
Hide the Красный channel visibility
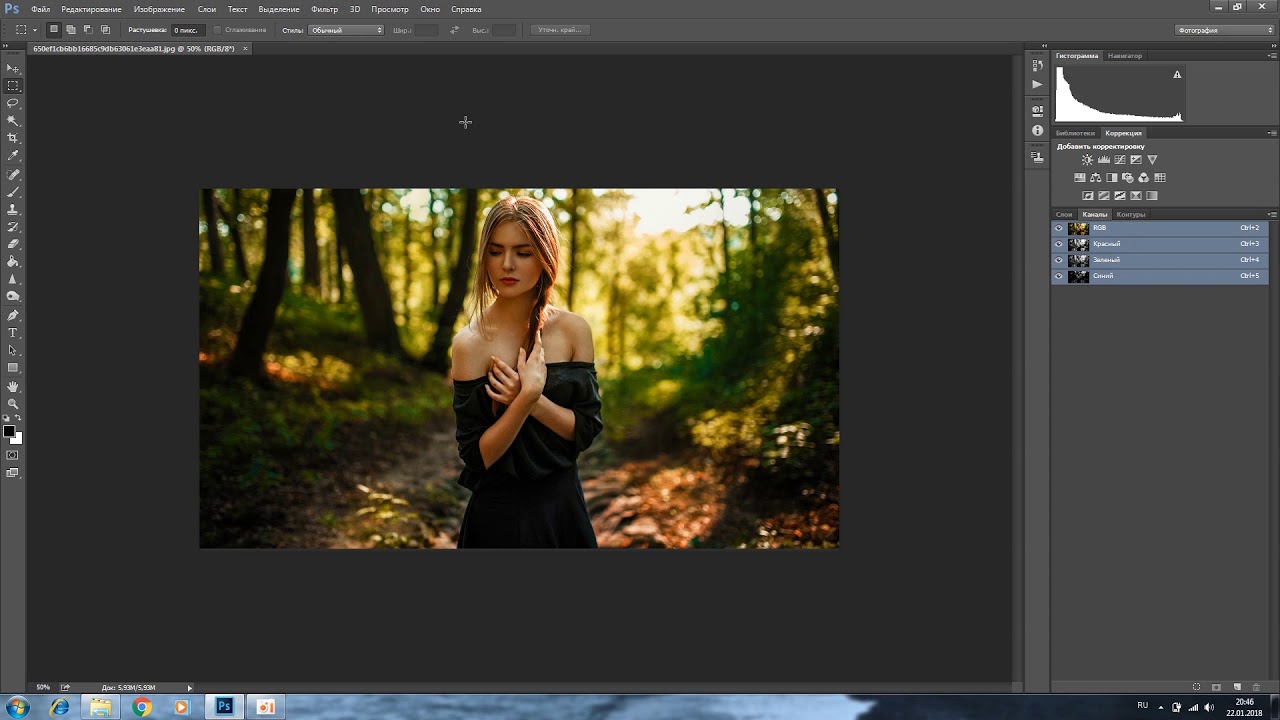(1059, 244)
